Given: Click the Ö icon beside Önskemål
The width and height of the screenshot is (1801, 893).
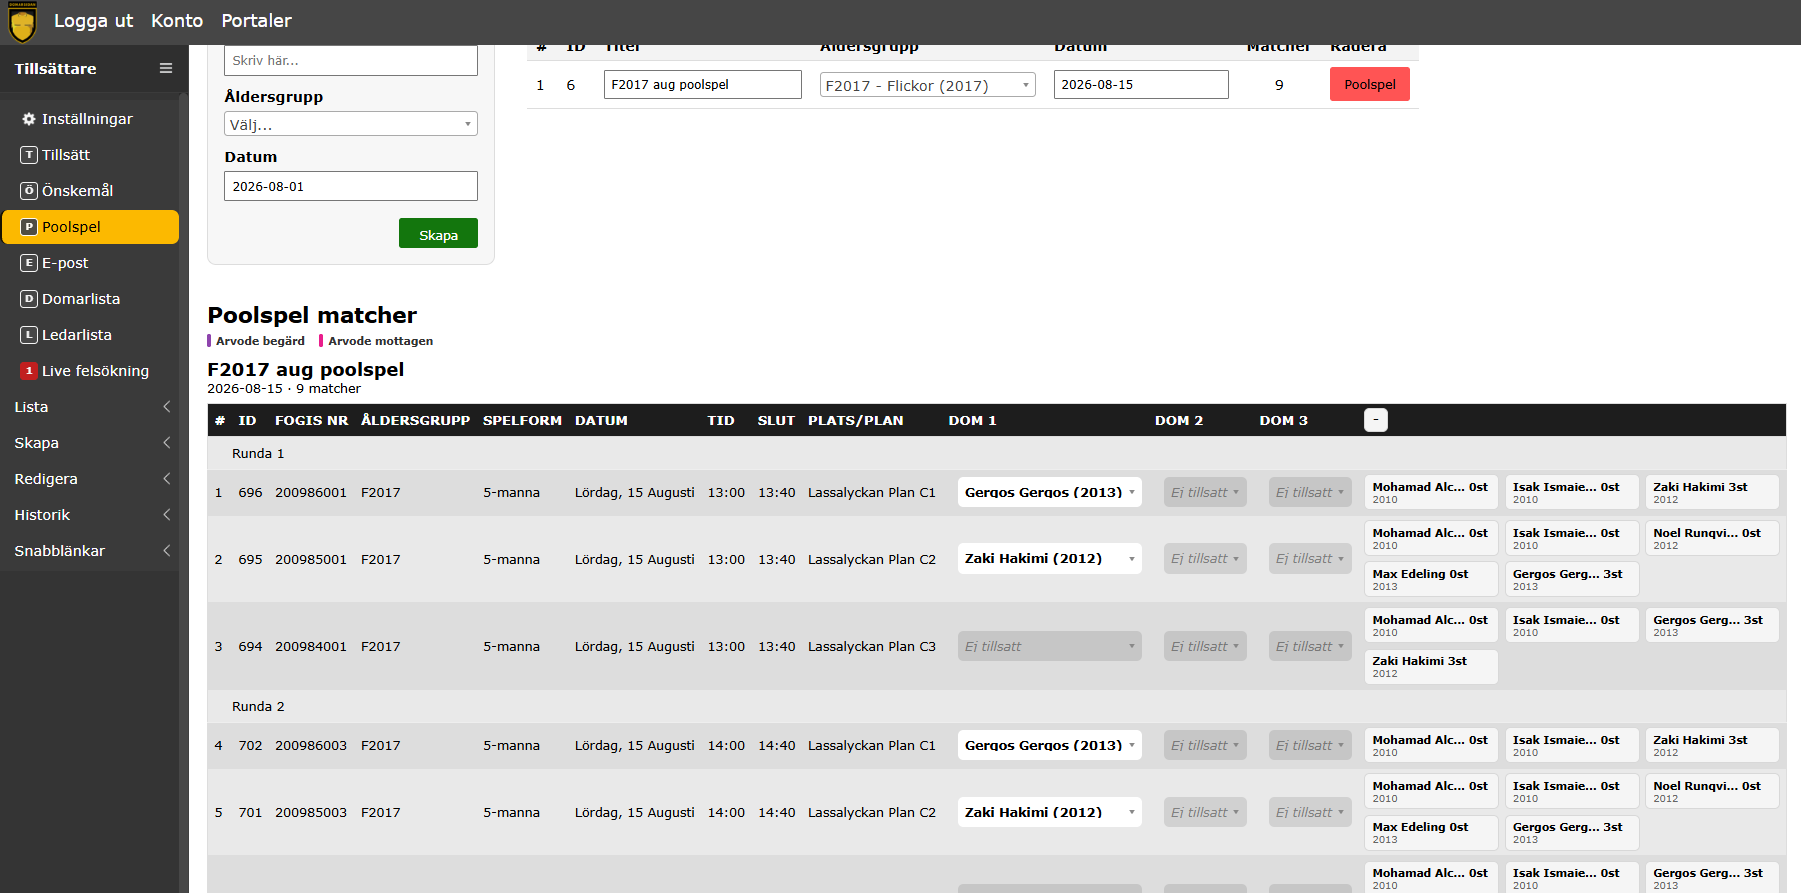Looking at the screenshot, I should pos(29,191).
